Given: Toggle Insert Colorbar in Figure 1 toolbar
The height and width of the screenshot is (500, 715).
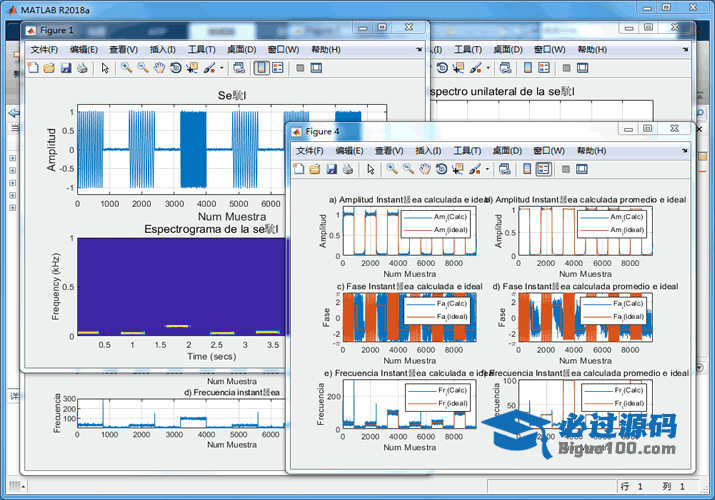Looking at the screenshot, I should (x=261, y=68).
